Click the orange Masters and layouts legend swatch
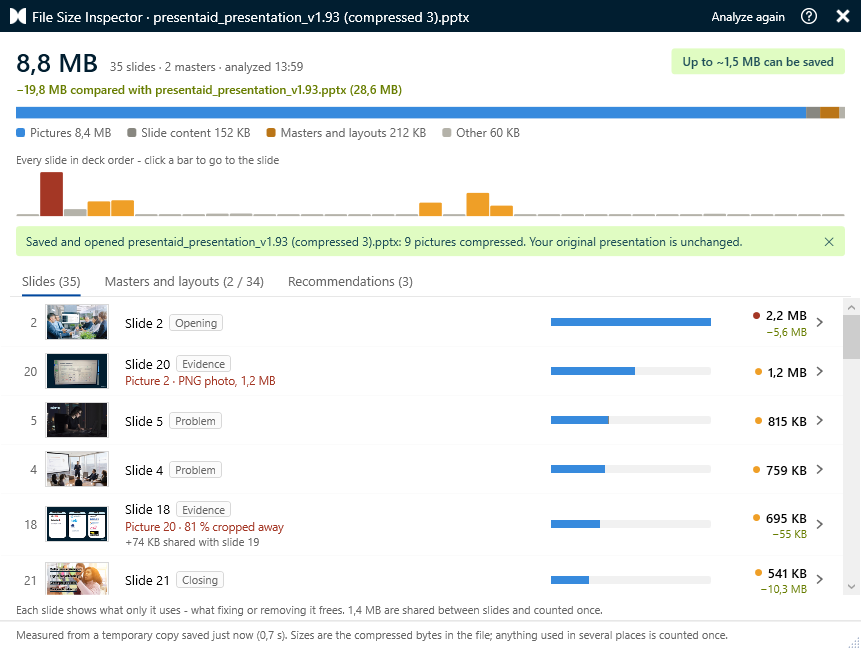The height and width of the screenshot is (650, 861). 271,133
